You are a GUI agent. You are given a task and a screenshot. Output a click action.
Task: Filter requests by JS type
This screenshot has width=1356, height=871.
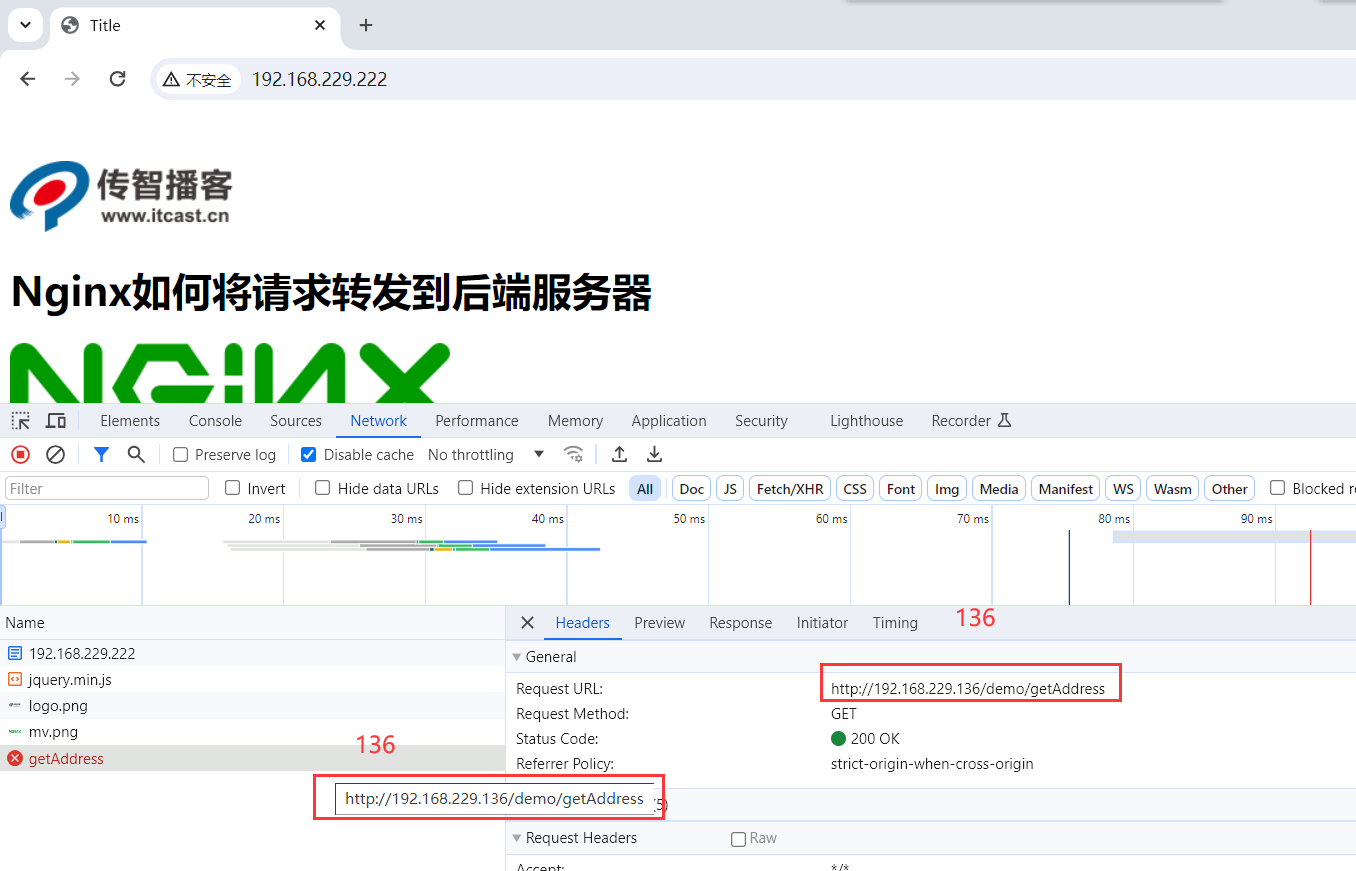730,489
